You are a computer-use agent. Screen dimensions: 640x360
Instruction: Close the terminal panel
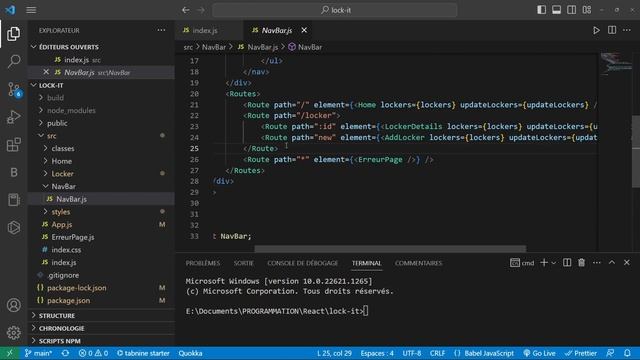pos(627,263)
